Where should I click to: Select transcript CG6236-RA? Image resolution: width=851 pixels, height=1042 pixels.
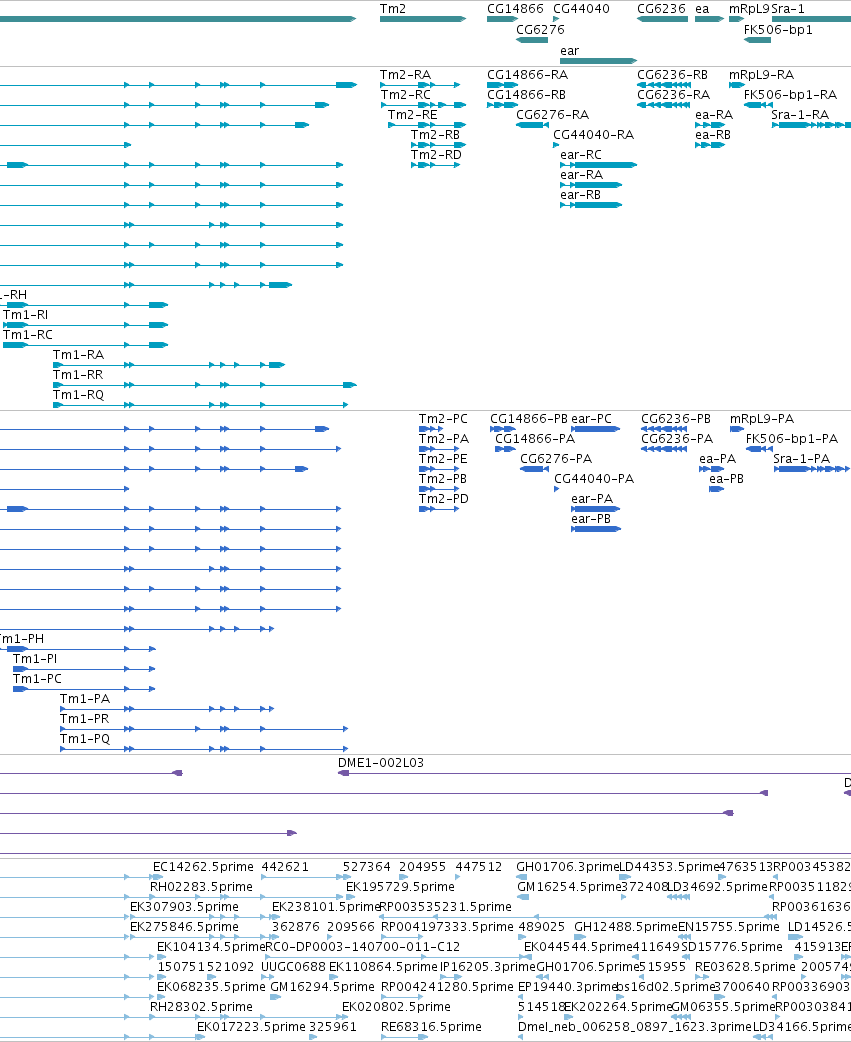pos(674,95)
